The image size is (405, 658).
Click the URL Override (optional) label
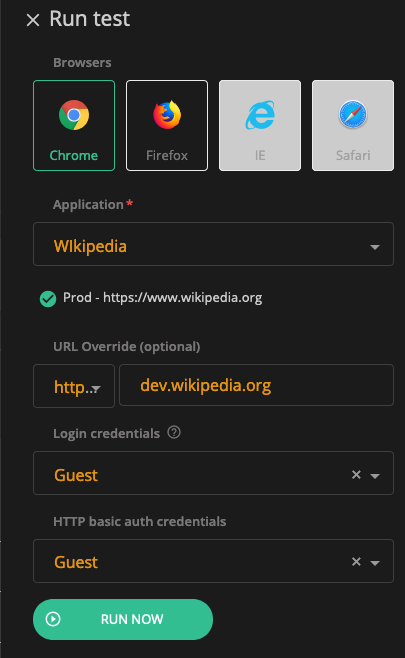[x=127, y=347]
